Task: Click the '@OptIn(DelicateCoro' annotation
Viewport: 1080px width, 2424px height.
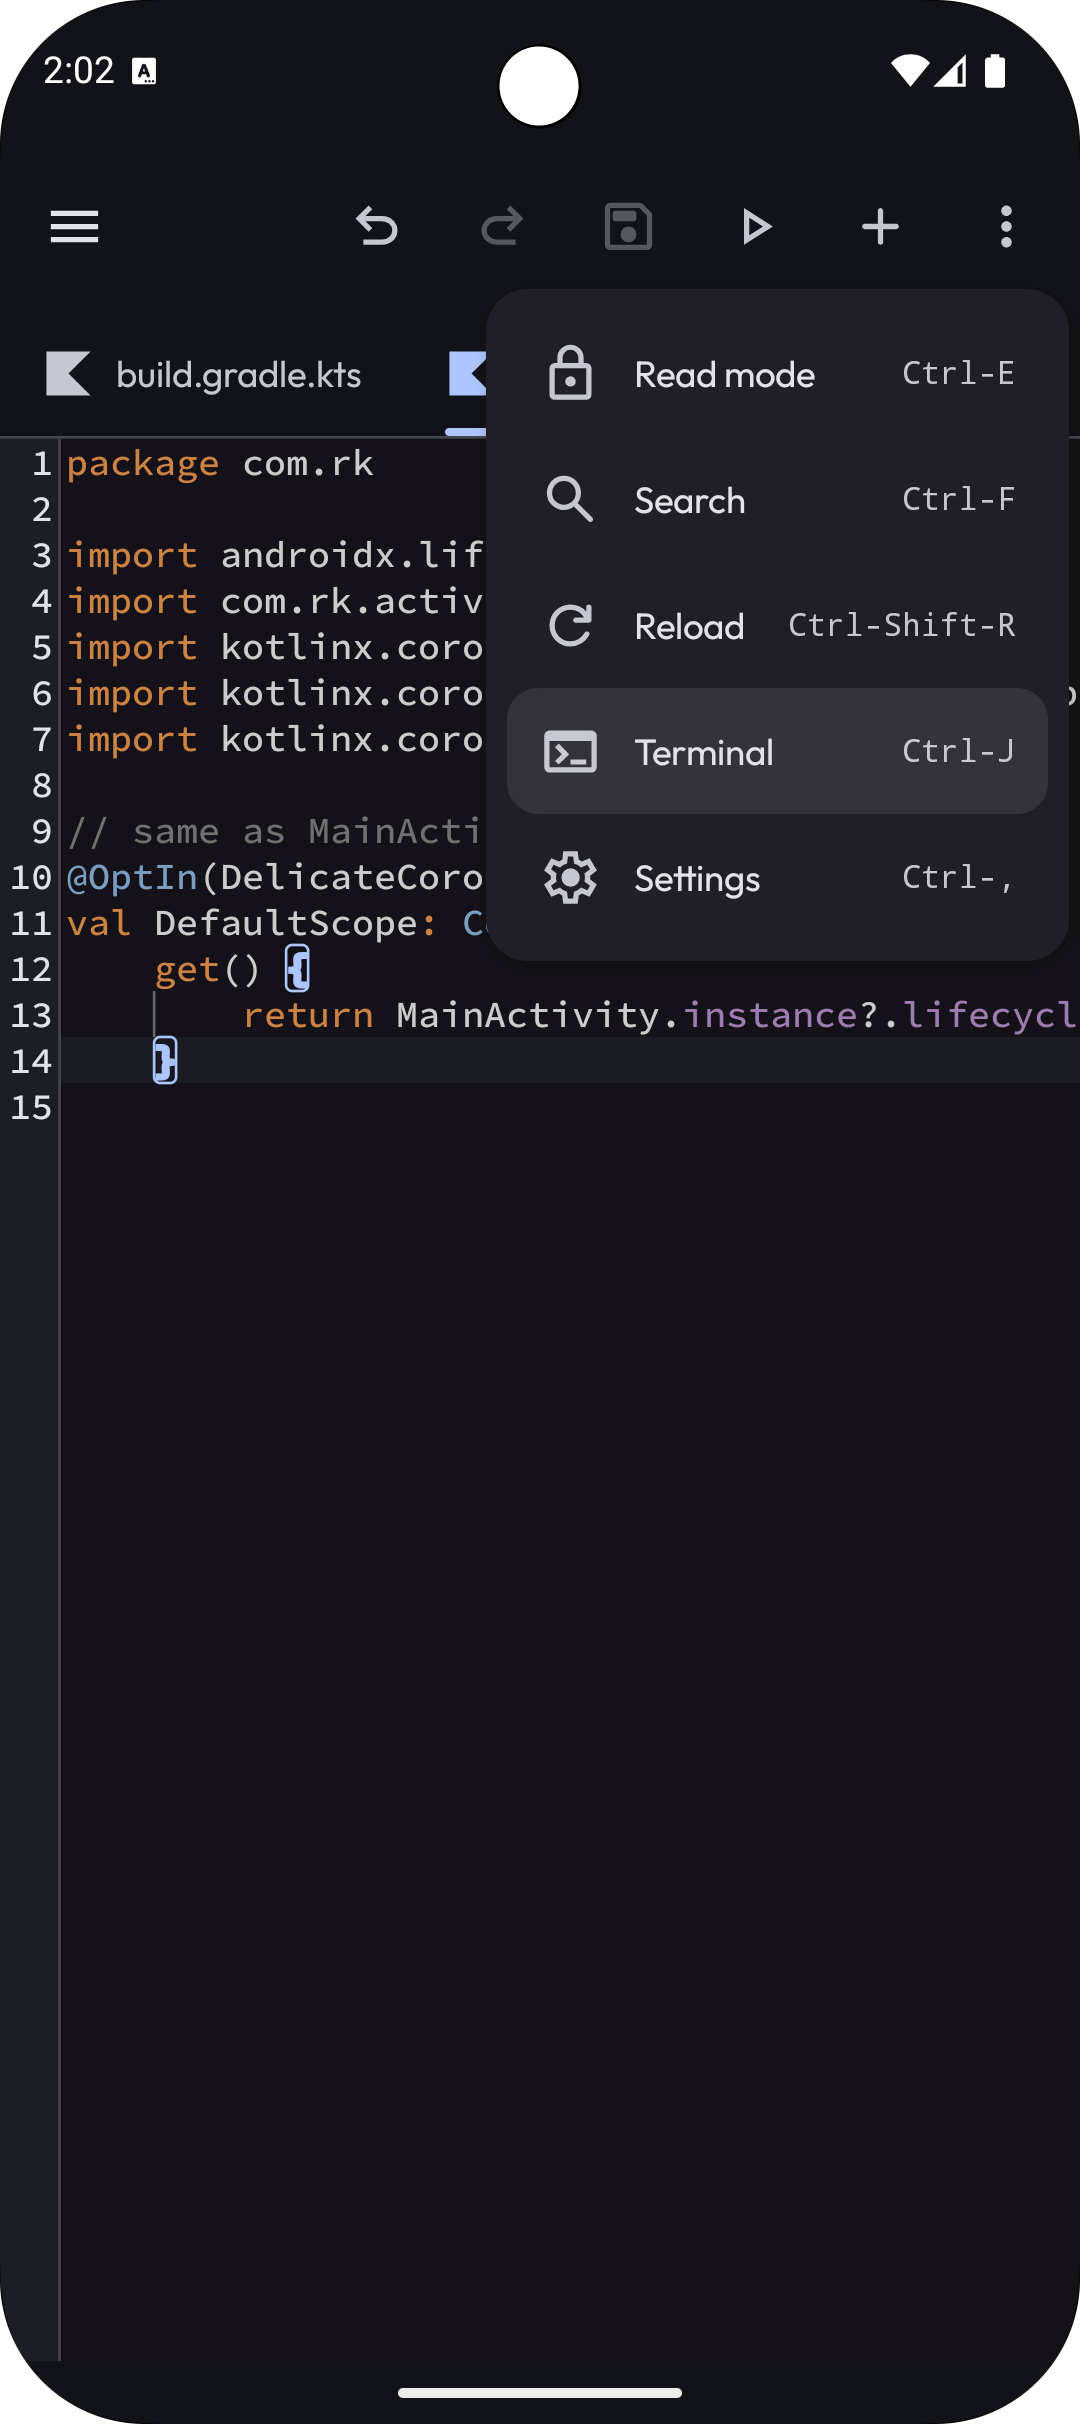Action: tap(275, 877)
